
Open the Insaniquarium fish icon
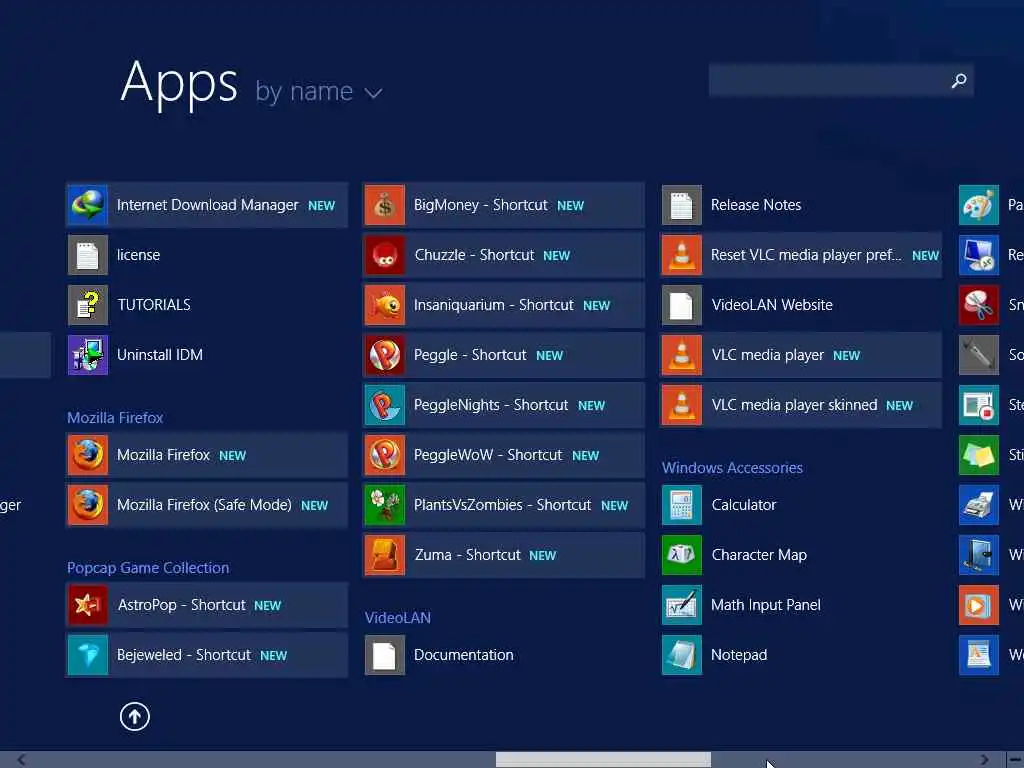point(385,305)
